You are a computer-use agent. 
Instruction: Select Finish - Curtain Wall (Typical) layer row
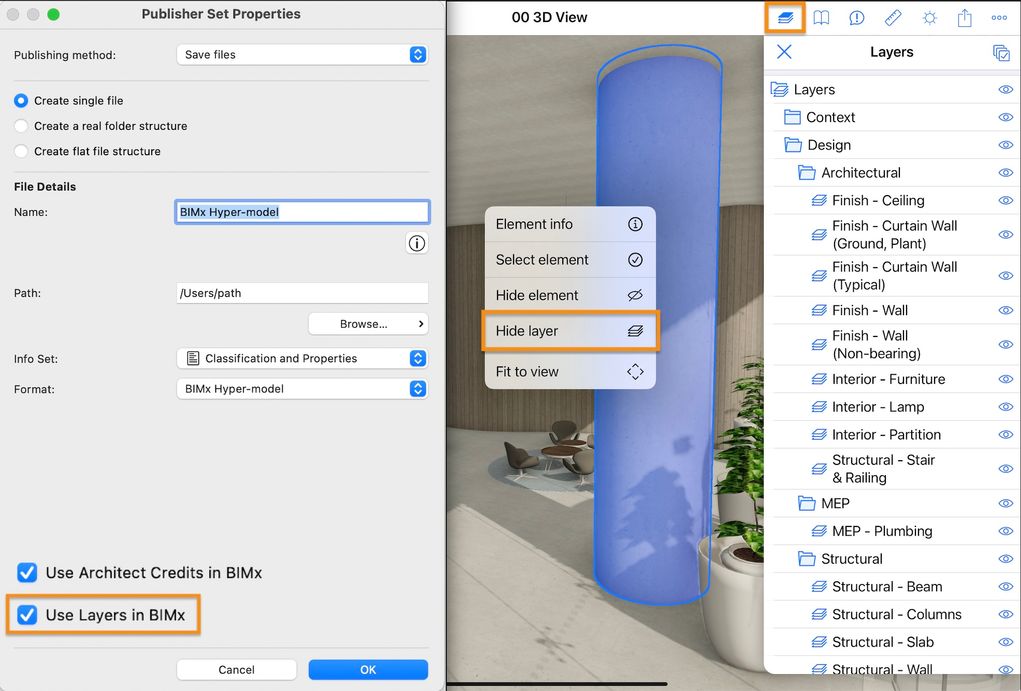pos(892,275)
